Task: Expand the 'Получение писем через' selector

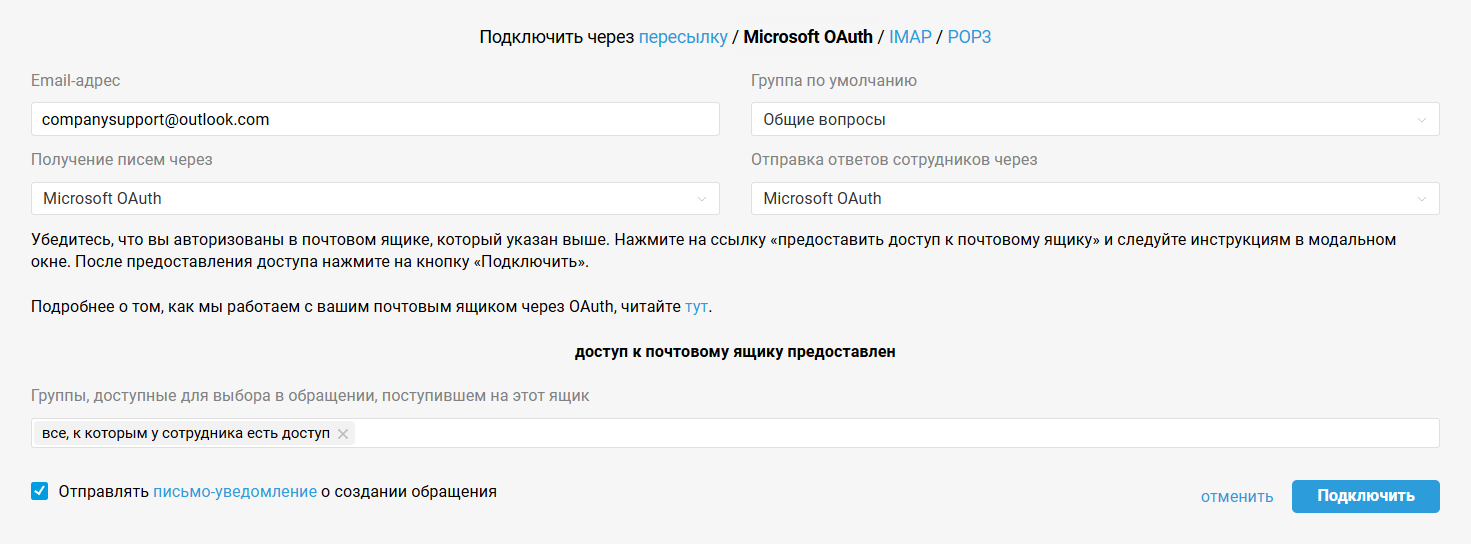Action: pyautogui.click(x=374, y=198)
